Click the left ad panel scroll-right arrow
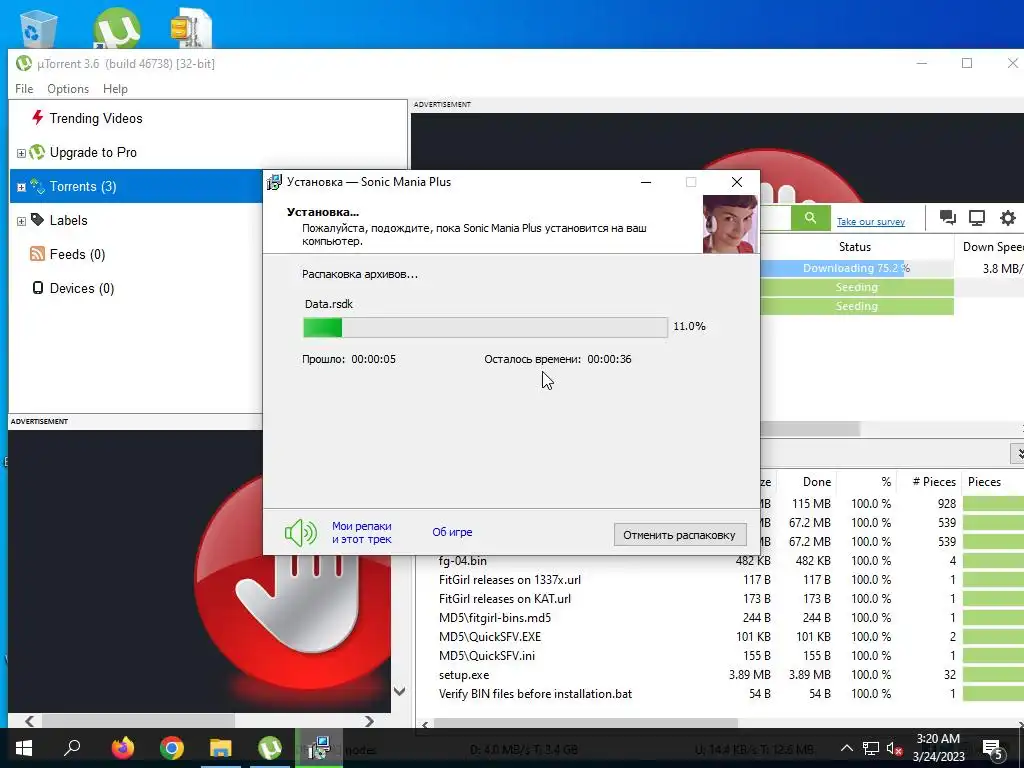1024x768 pixels. pyautogui.click(x=369, y=721)
